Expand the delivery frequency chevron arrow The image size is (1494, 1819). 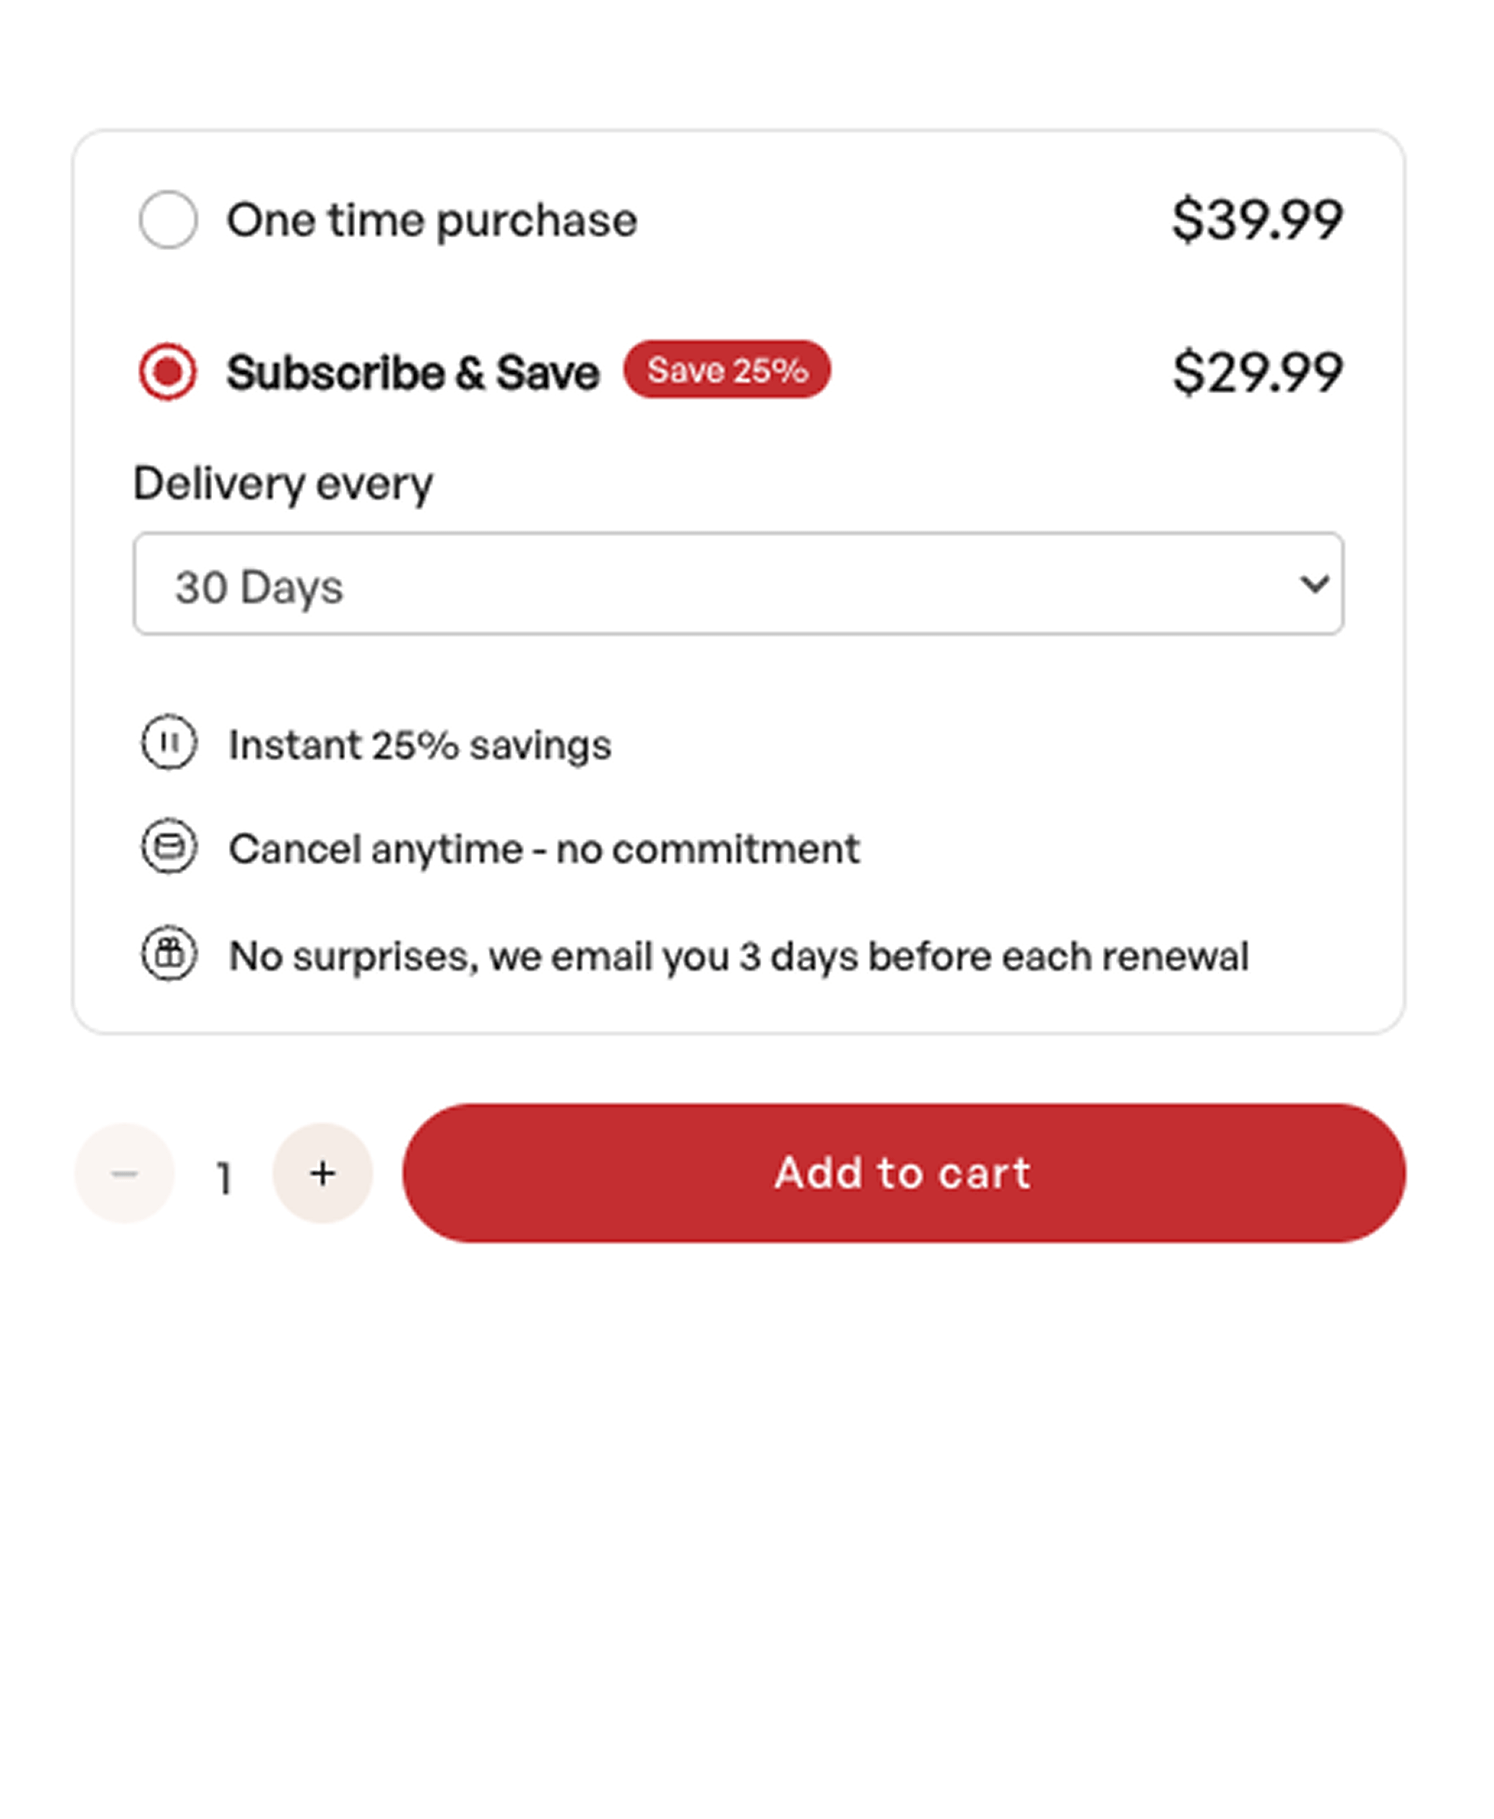coord(1314,584)
